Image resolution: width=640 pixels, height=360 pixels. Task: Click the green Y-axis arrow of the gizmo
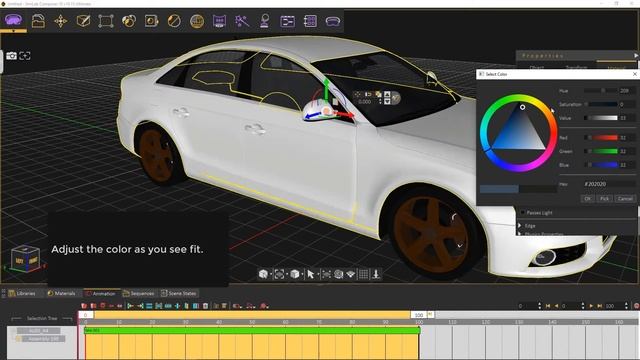pyautogui.click(x=326, y=89)
